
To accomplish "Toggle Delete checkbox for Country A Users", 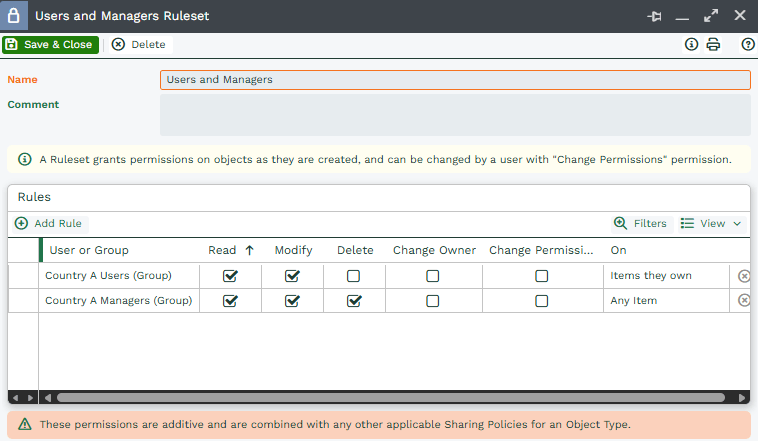I will point(353,276).
